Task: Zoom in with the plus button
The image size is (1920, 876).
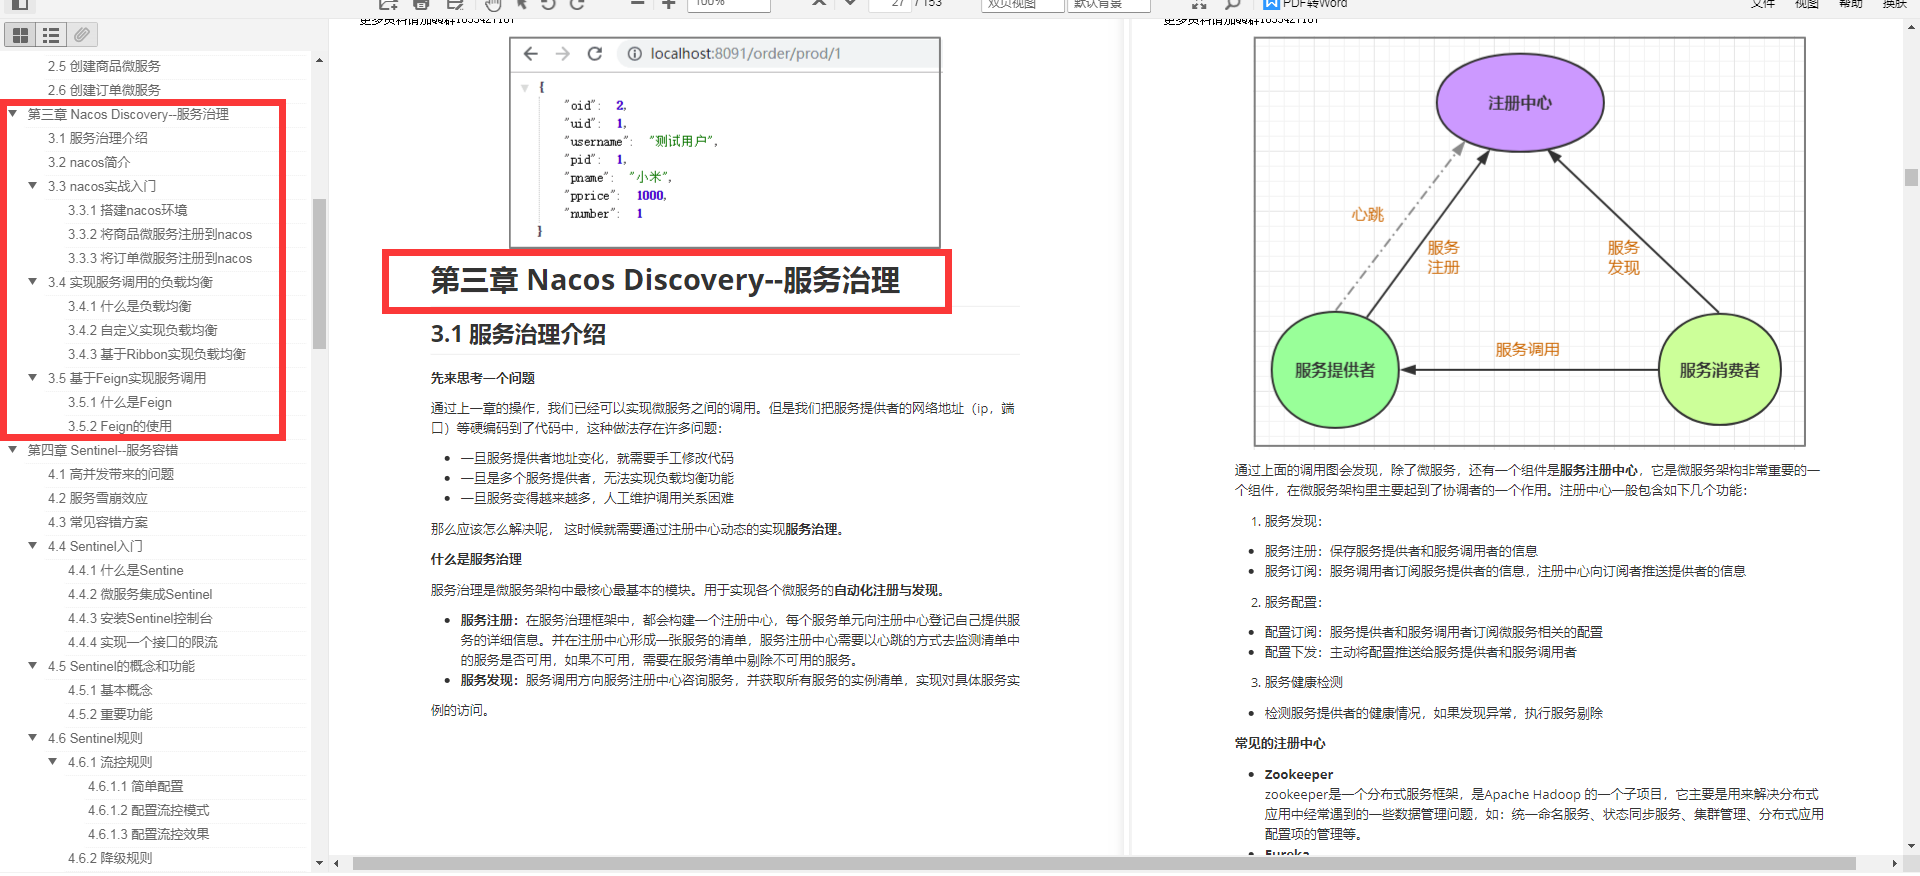Action: pyautogui.click(x=668, y=4)
